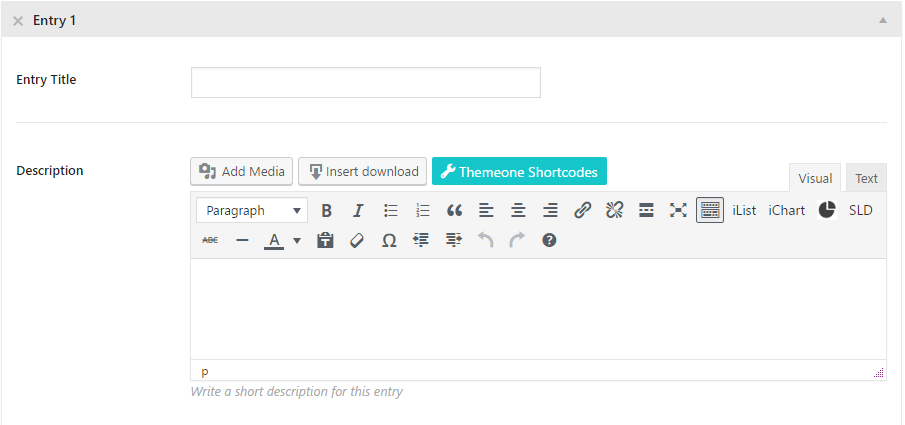This screenshot has width=905, height=425.
Task: Click the remove link icon
Action: point(614,211)
